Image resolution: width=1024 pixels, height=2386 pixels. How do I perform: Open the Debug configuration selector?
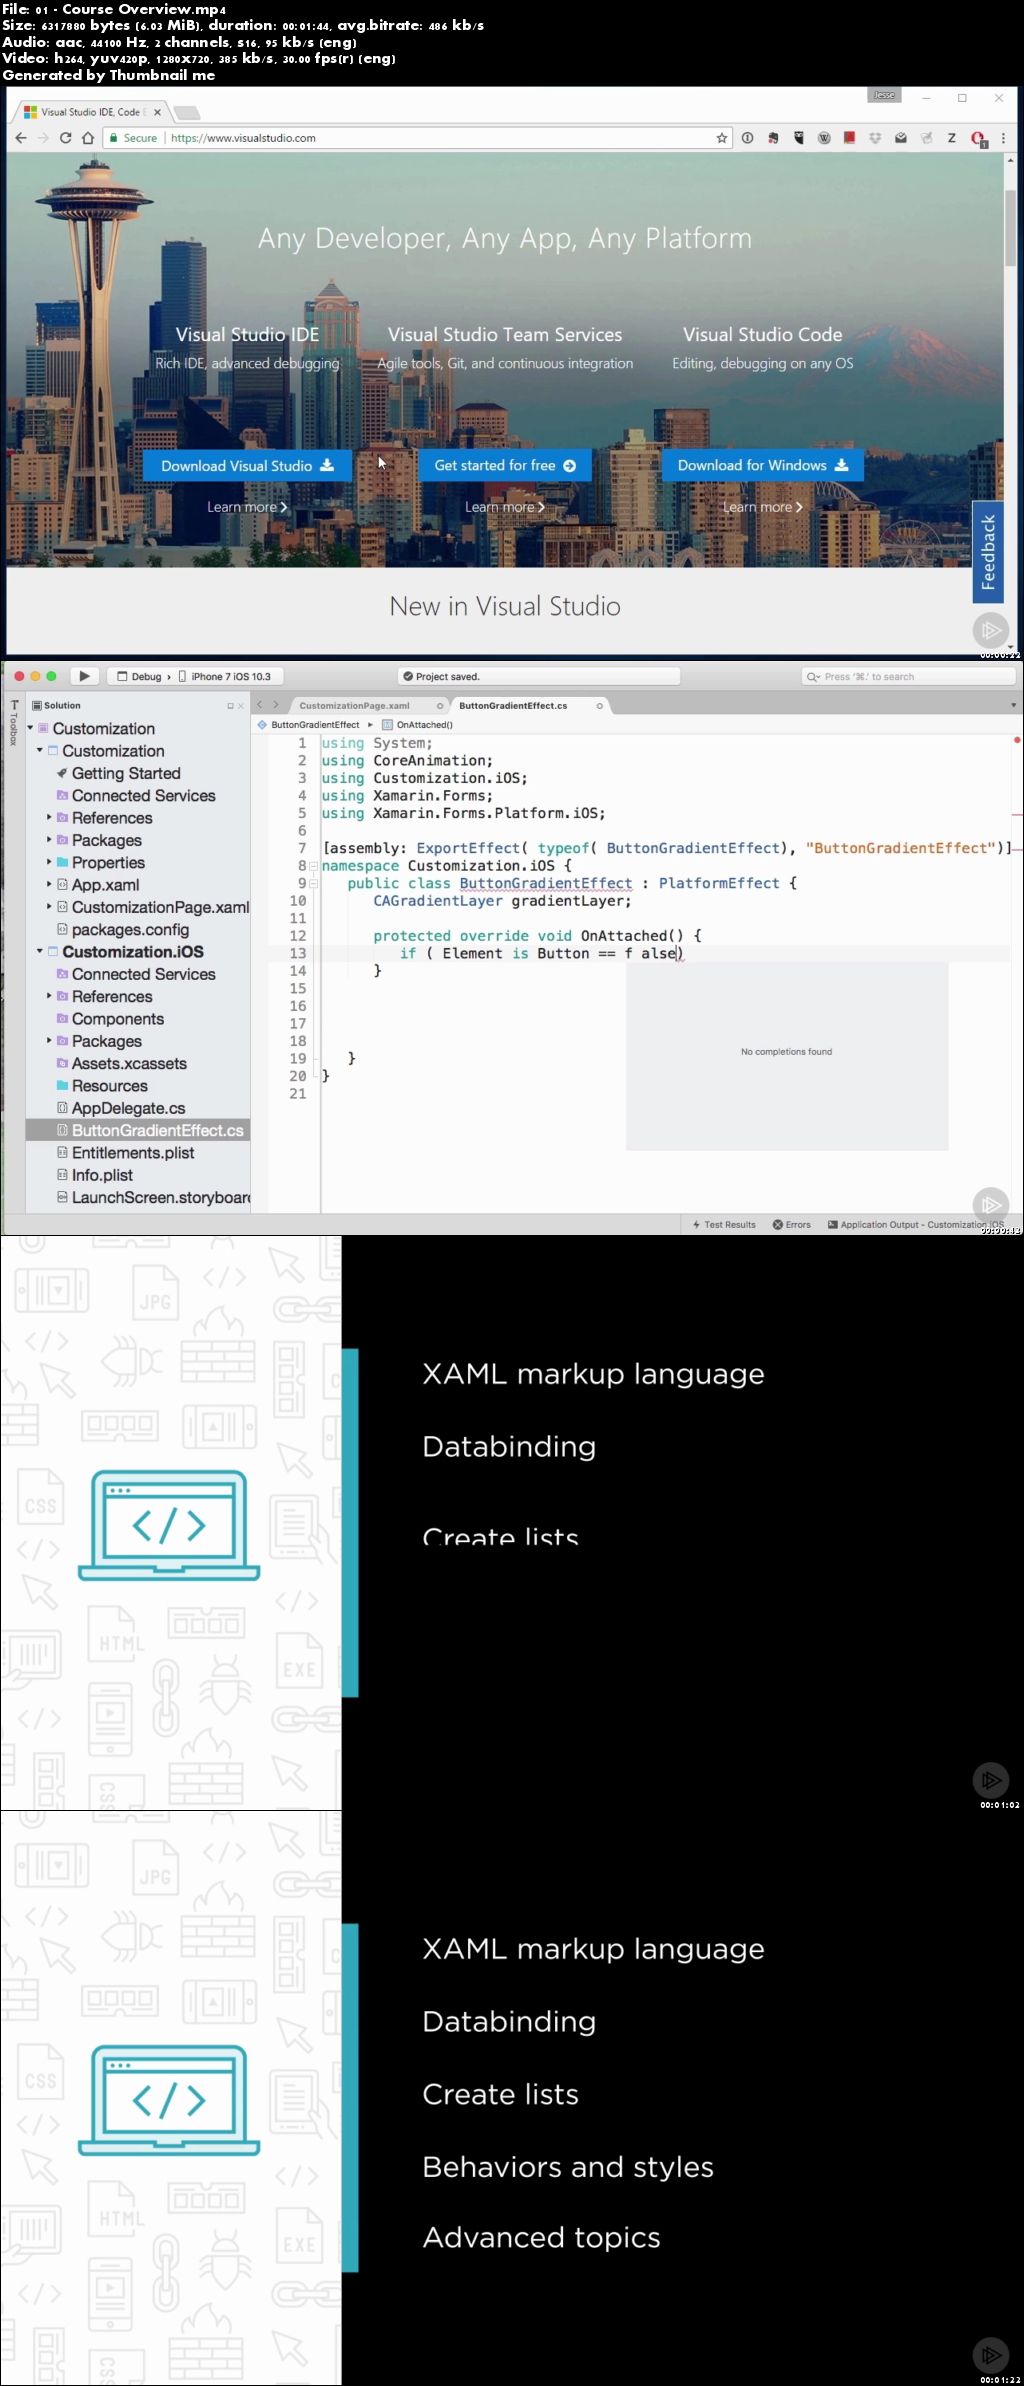click(140, 677)
